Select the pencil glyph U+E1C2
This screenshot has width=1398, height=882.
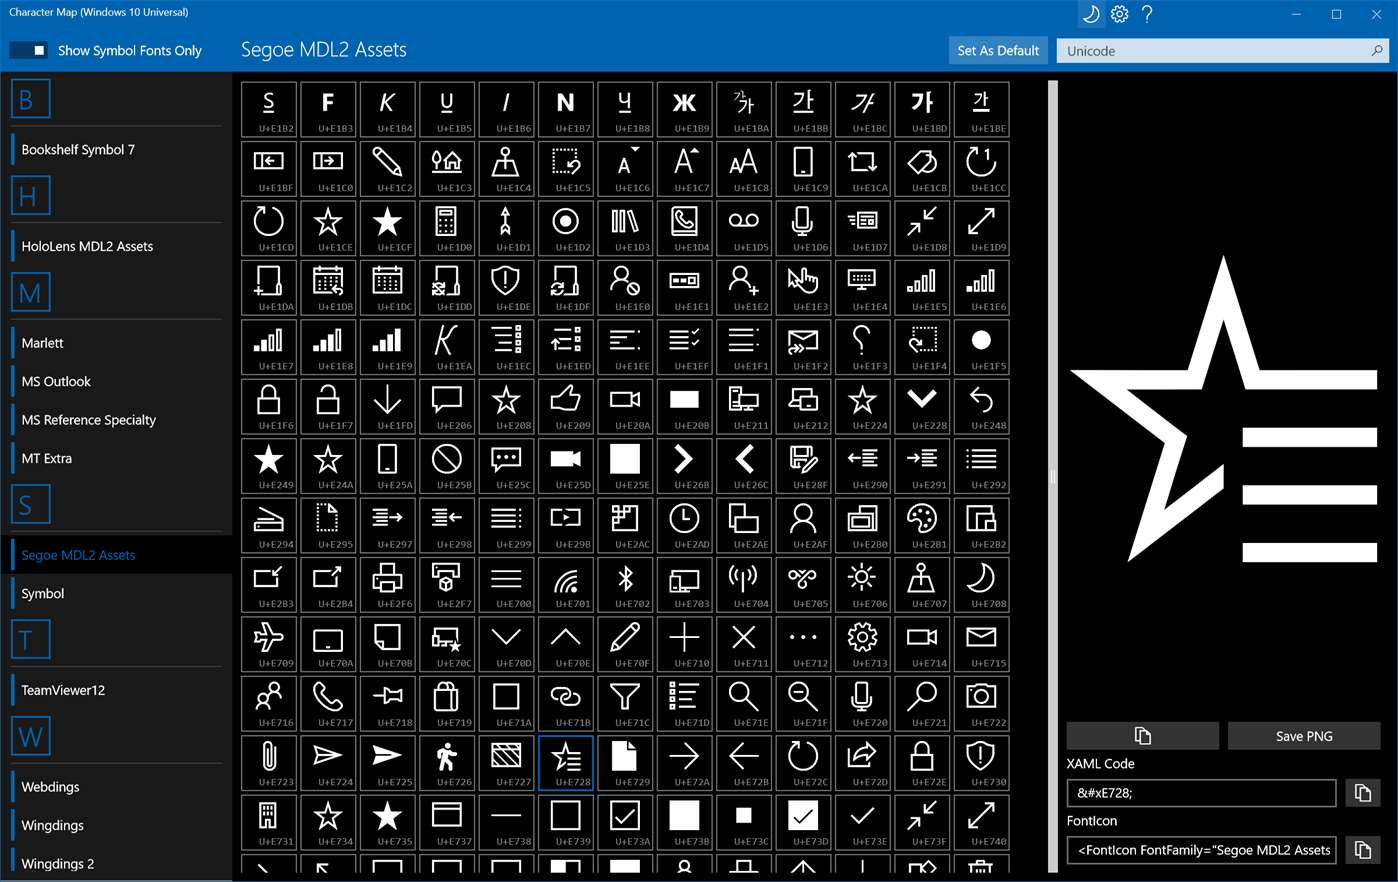coord(387,169)
